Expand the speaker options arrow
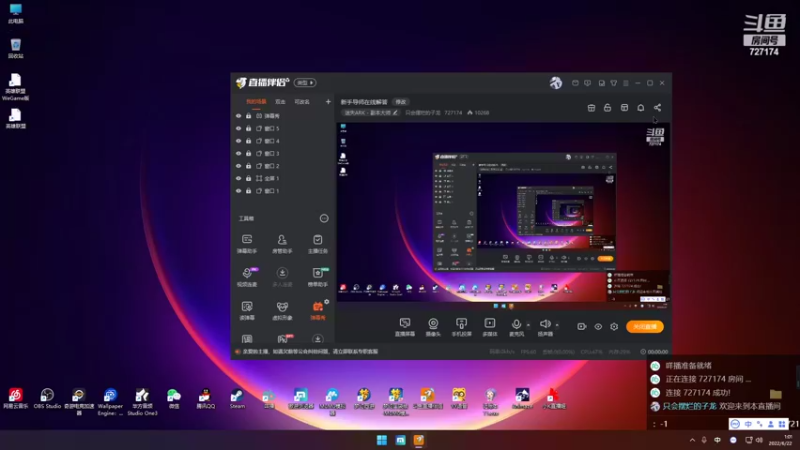Screen dimensions: 800x450 [557, 324]
